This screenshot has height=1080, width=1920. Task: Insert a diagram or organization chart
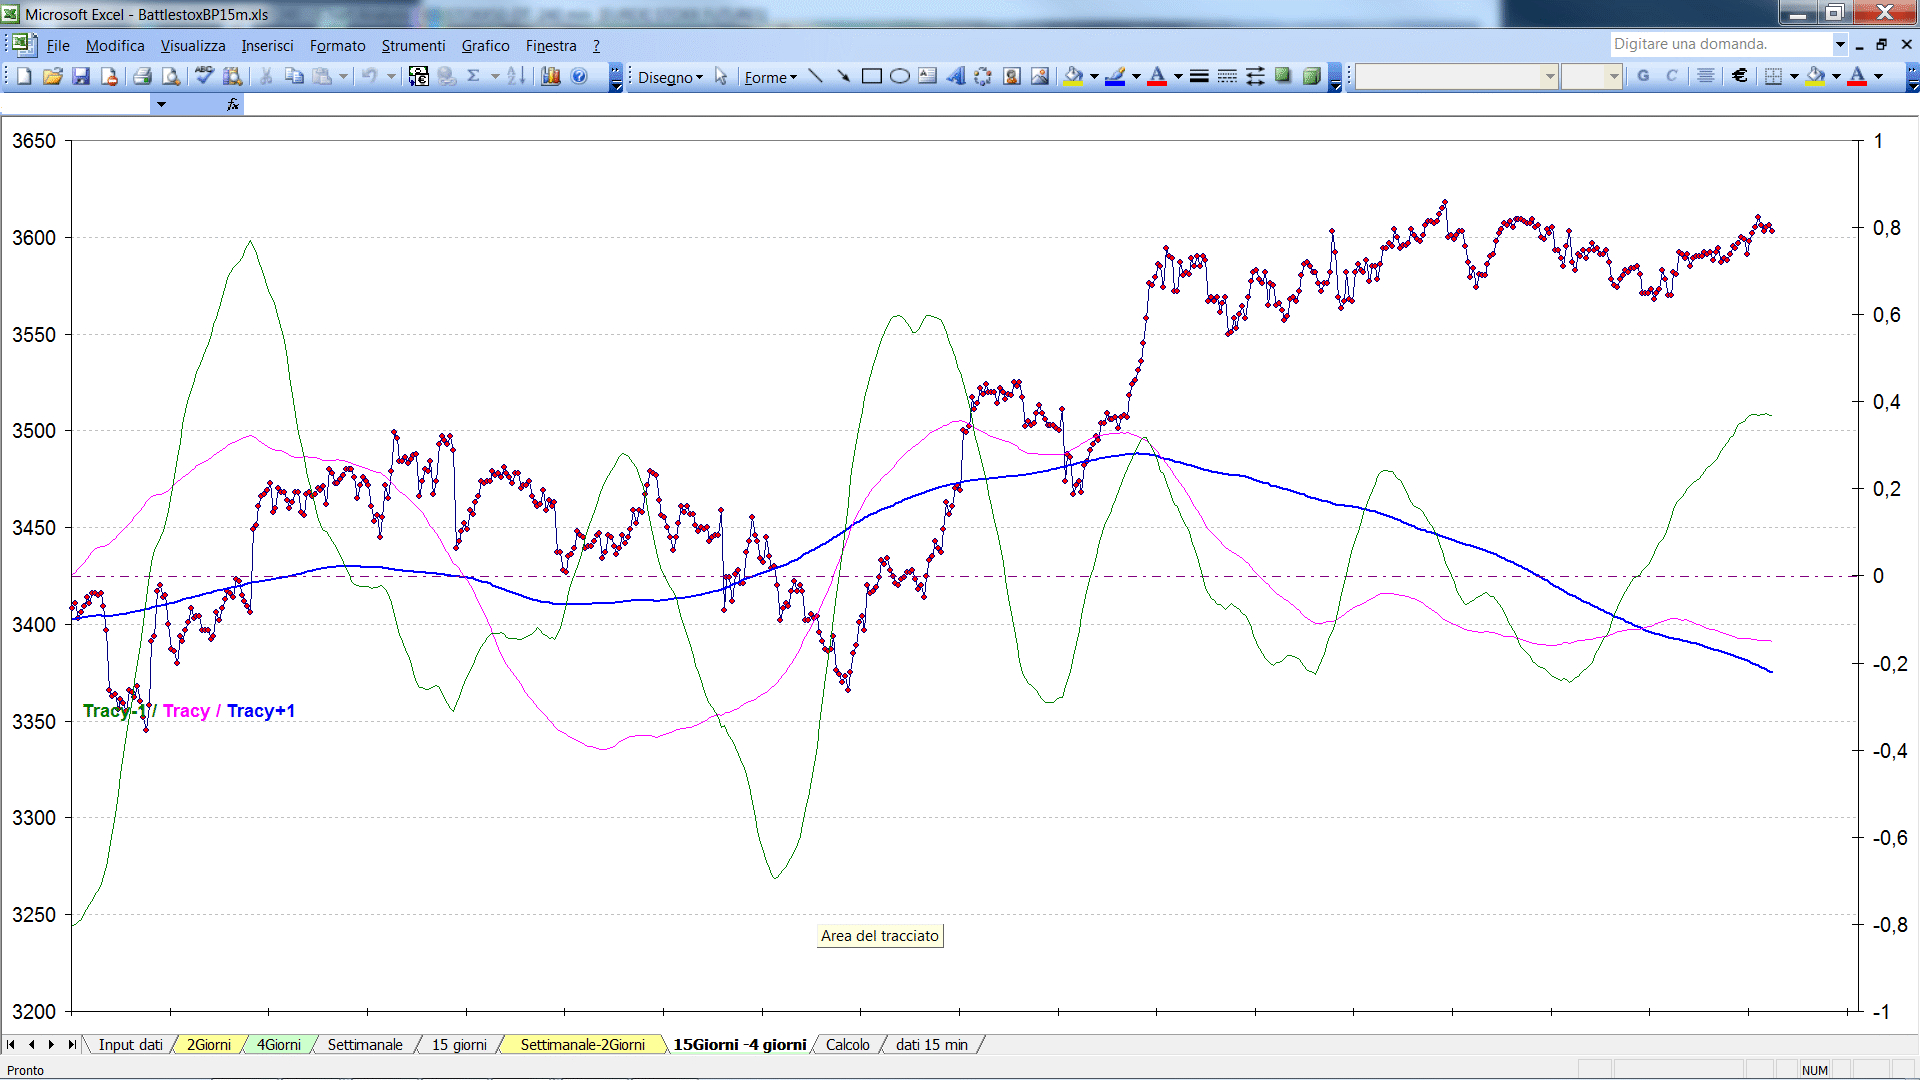pyautogui.click(x=983, y=77)
